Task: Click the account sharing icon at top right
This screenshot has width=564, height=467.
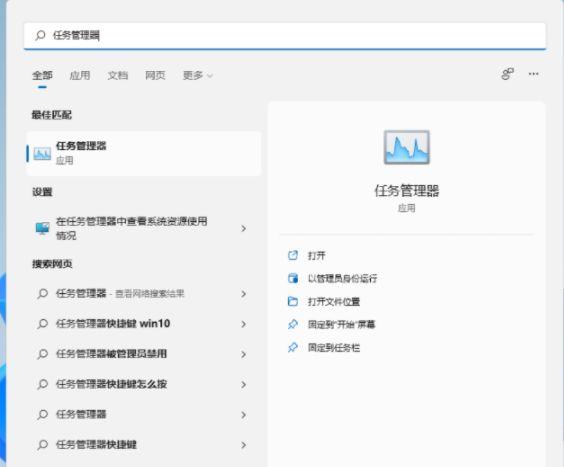Action: pos(508,74)
